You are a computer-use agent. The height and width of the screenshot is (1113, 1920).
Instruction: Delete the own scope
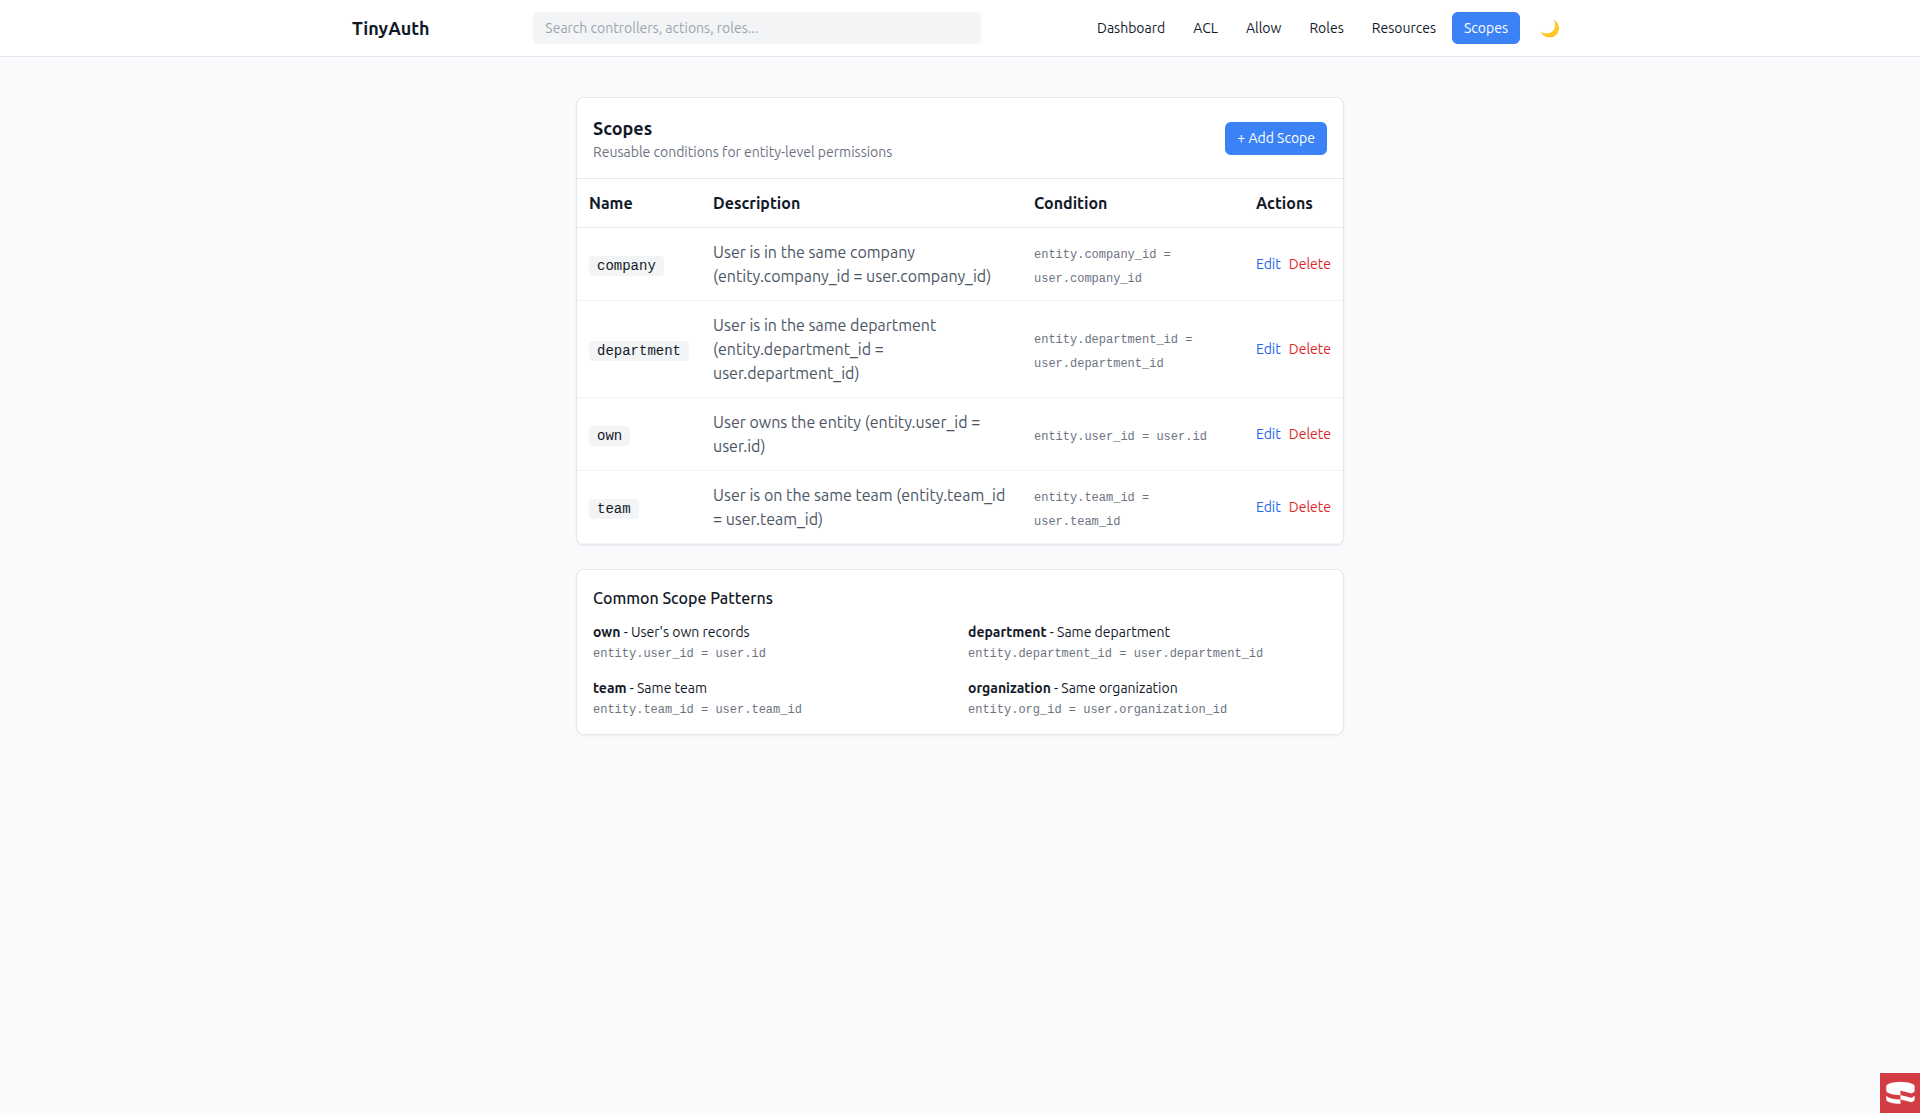[x=1309, y=434]
